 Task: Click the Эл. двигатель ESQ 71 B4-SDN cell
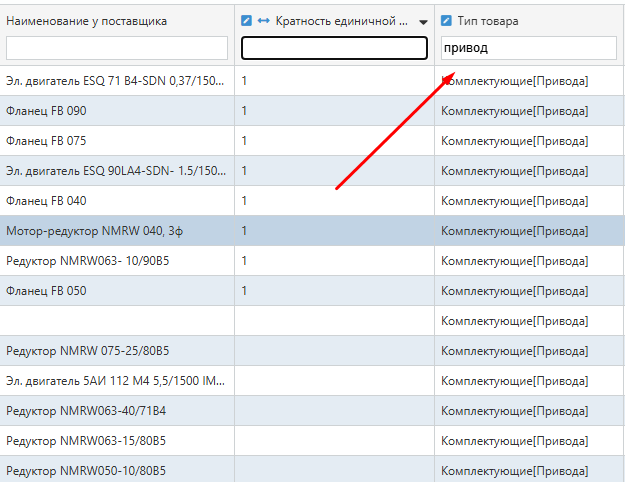[116, 81]
